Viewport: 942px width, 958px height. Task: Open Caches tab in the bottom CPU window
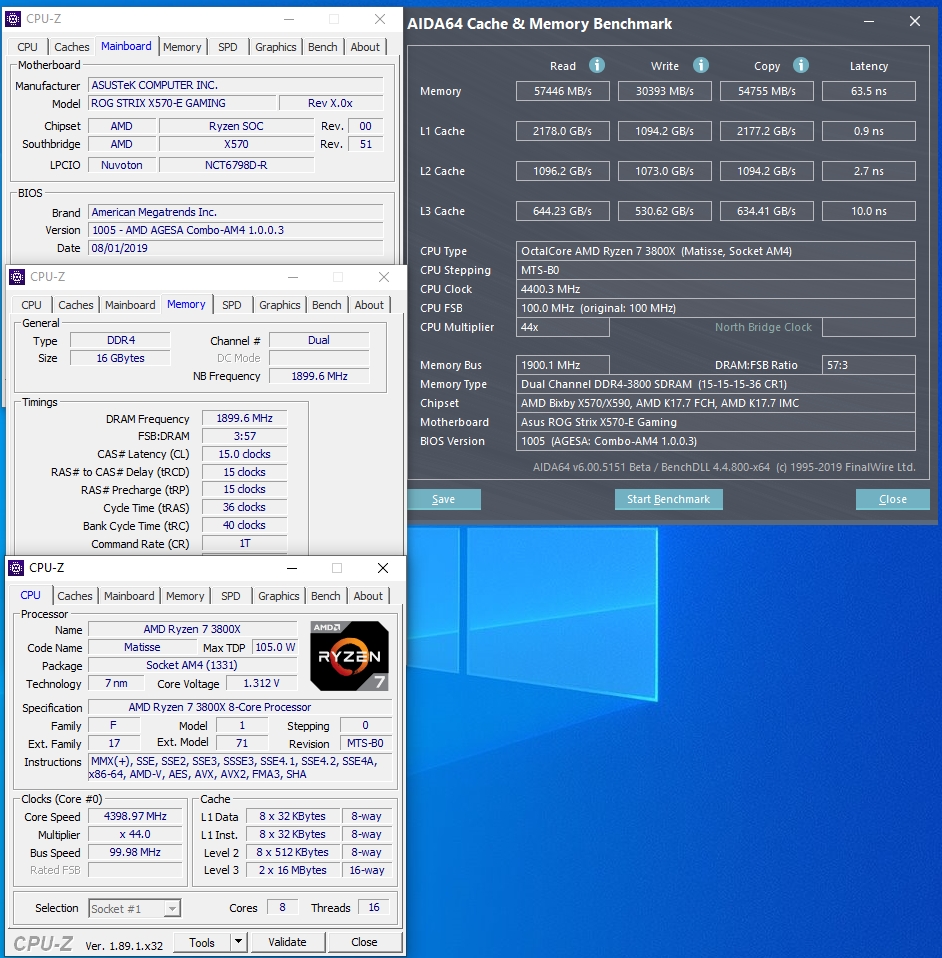point(75,596)
